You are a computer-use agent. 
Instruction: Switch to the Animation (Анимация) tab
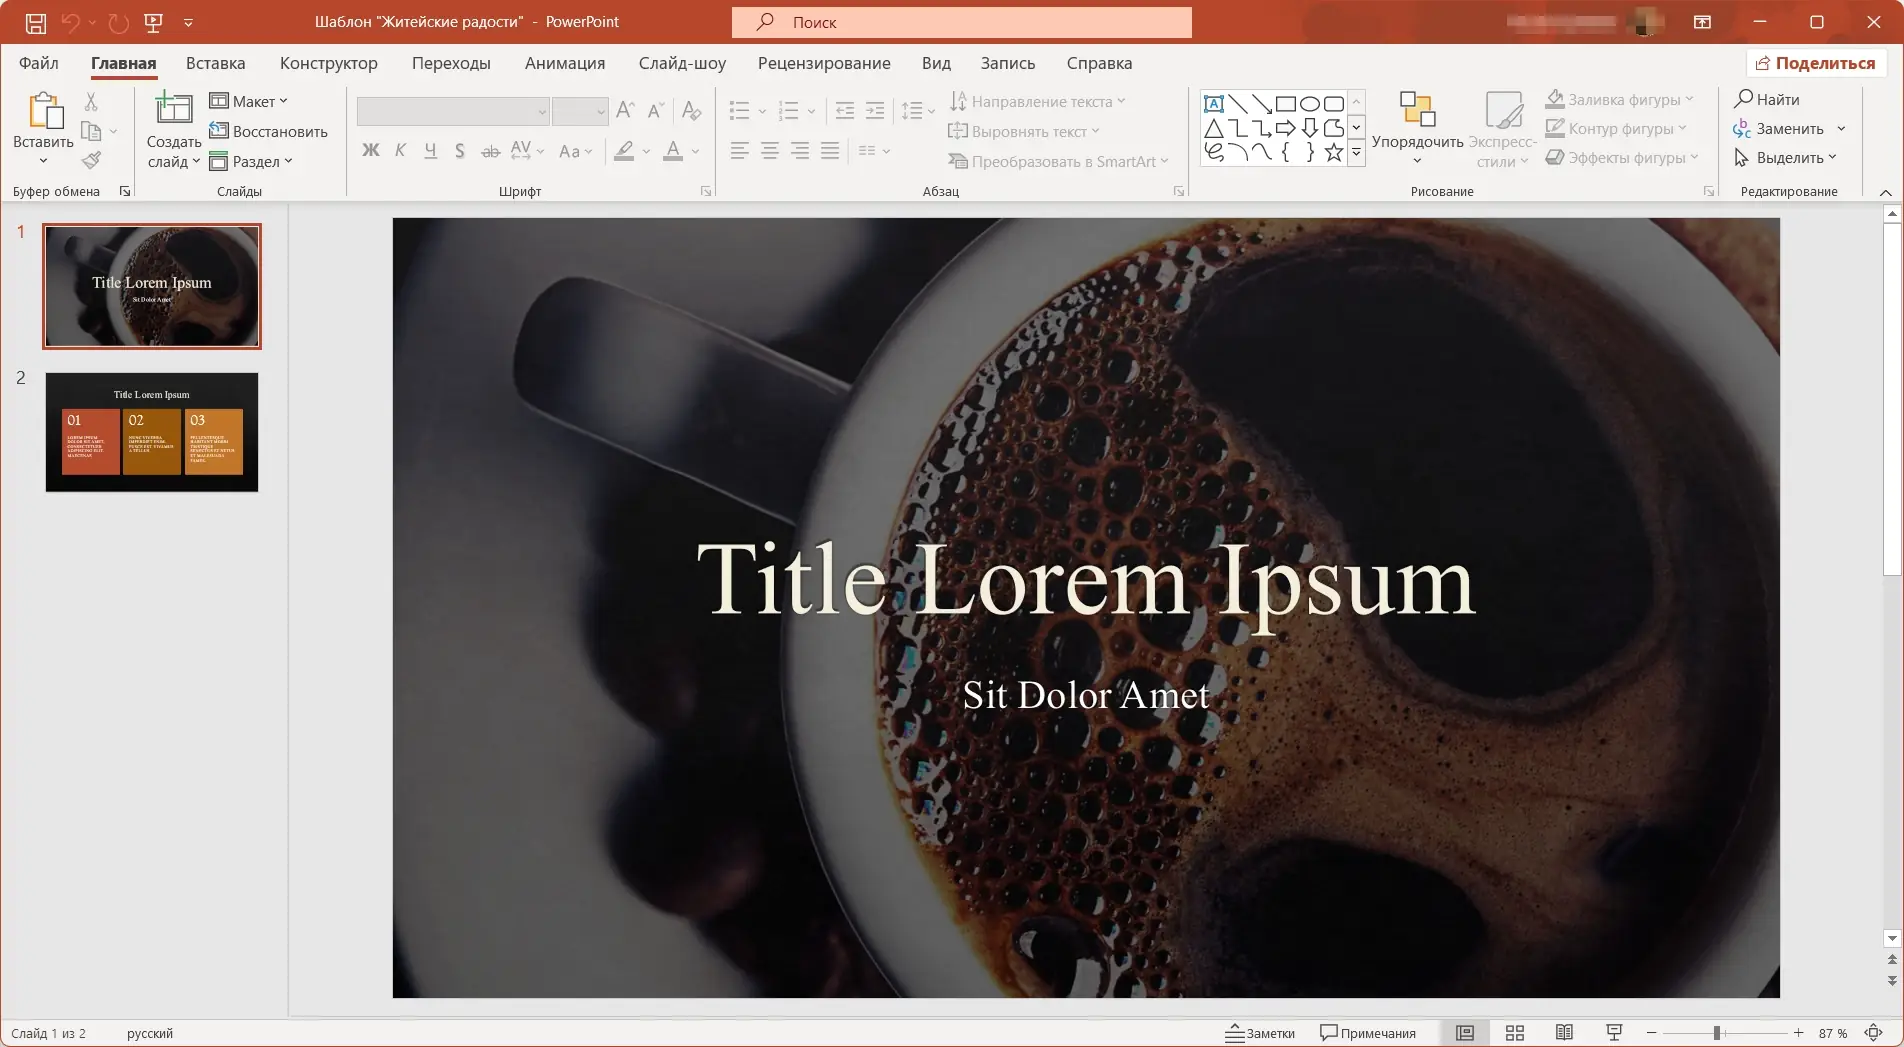point(564,63)
